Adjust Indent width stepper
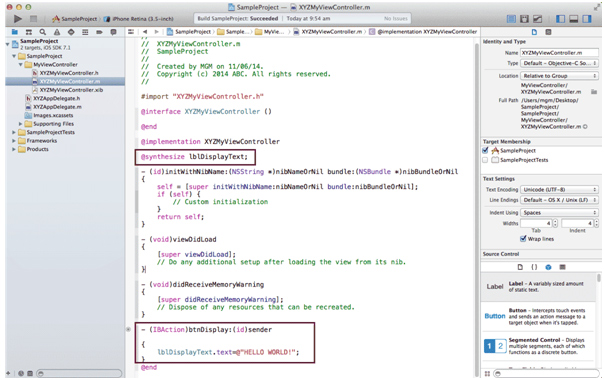Image resolution: width=604 pixels, height=380 pixels. tap(596, 223)
